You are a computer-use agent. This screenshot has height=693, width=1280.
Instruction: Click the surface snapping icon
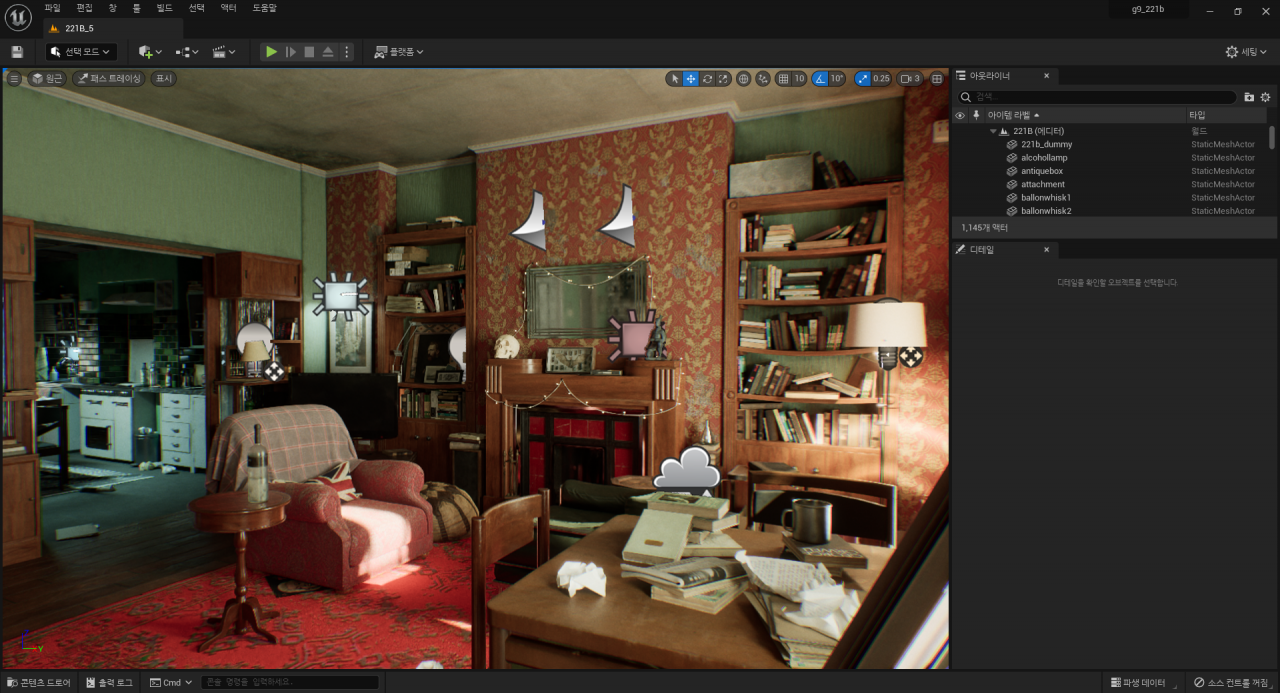(x=764, y=79)
